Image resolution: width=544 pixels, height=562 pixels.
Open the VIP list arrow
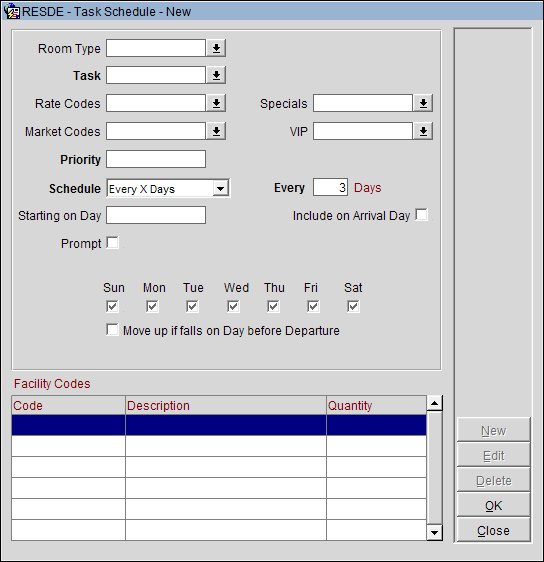point(423,131)
